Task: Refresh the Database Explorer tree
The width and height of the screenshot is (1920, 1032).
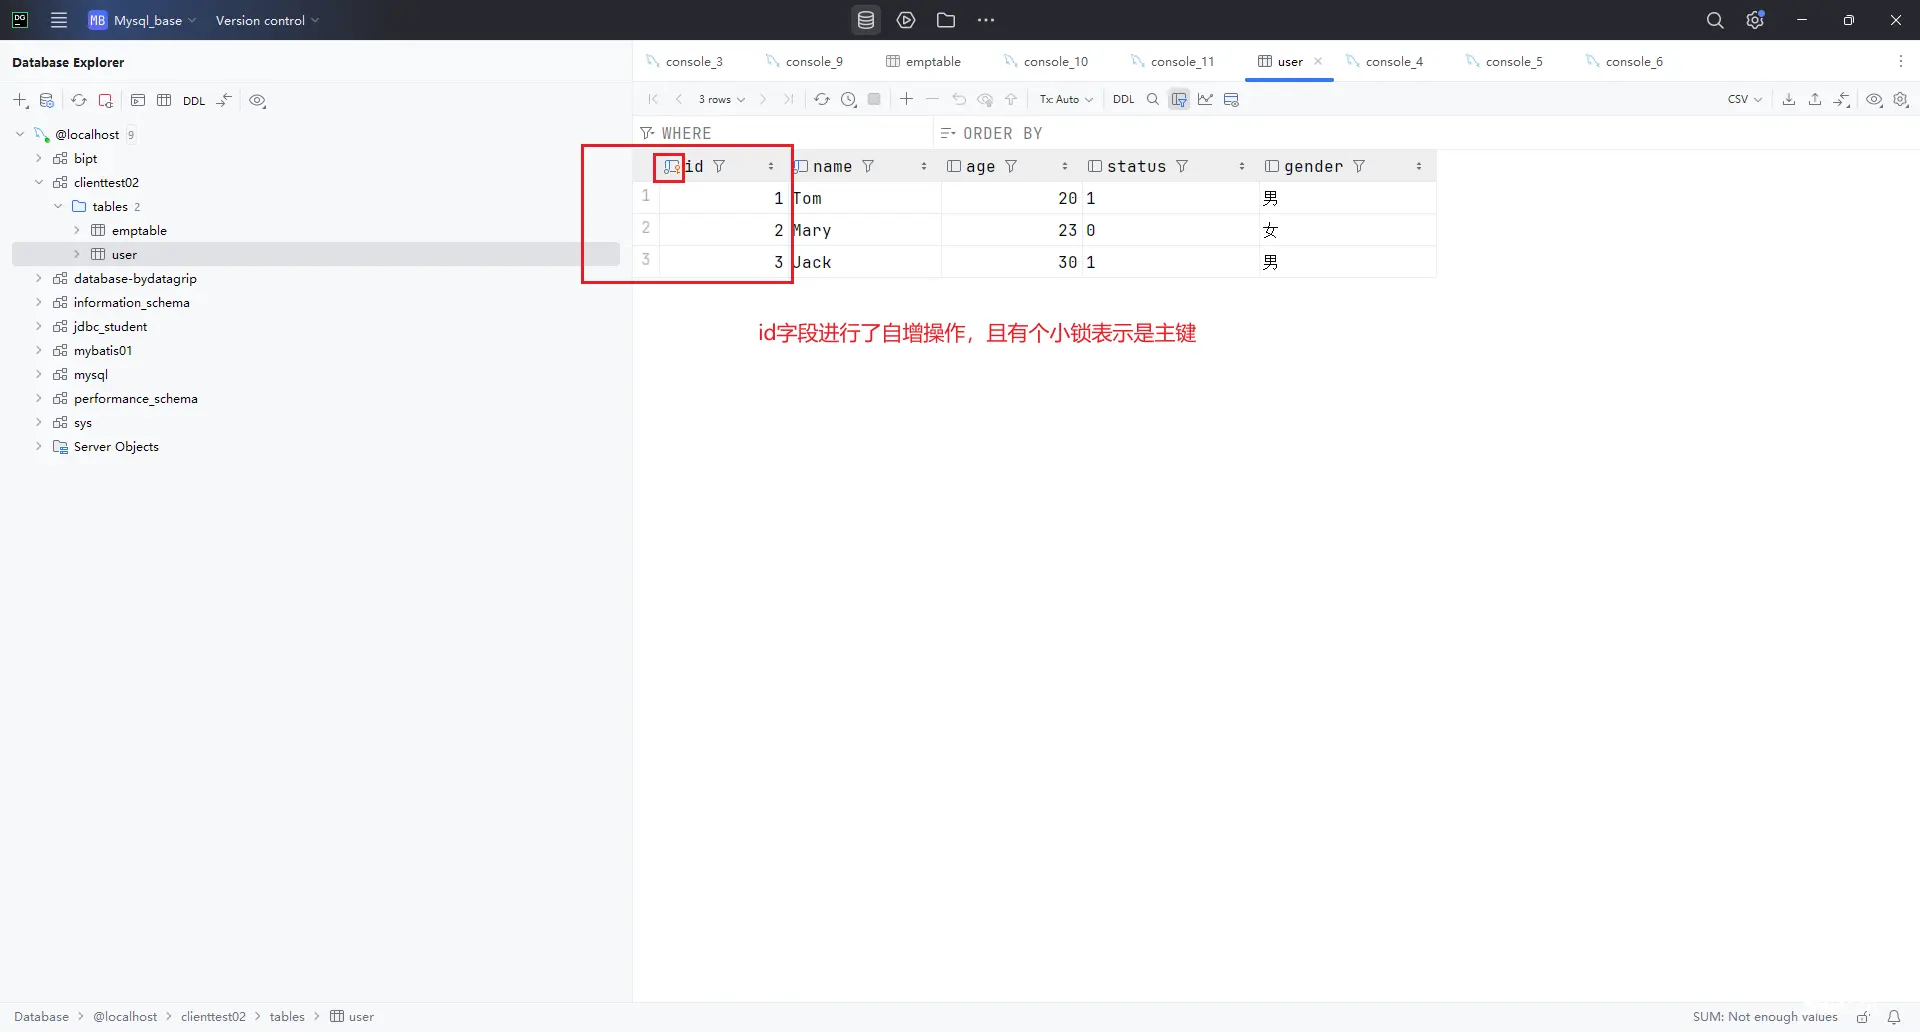Action: pos(79,100)
